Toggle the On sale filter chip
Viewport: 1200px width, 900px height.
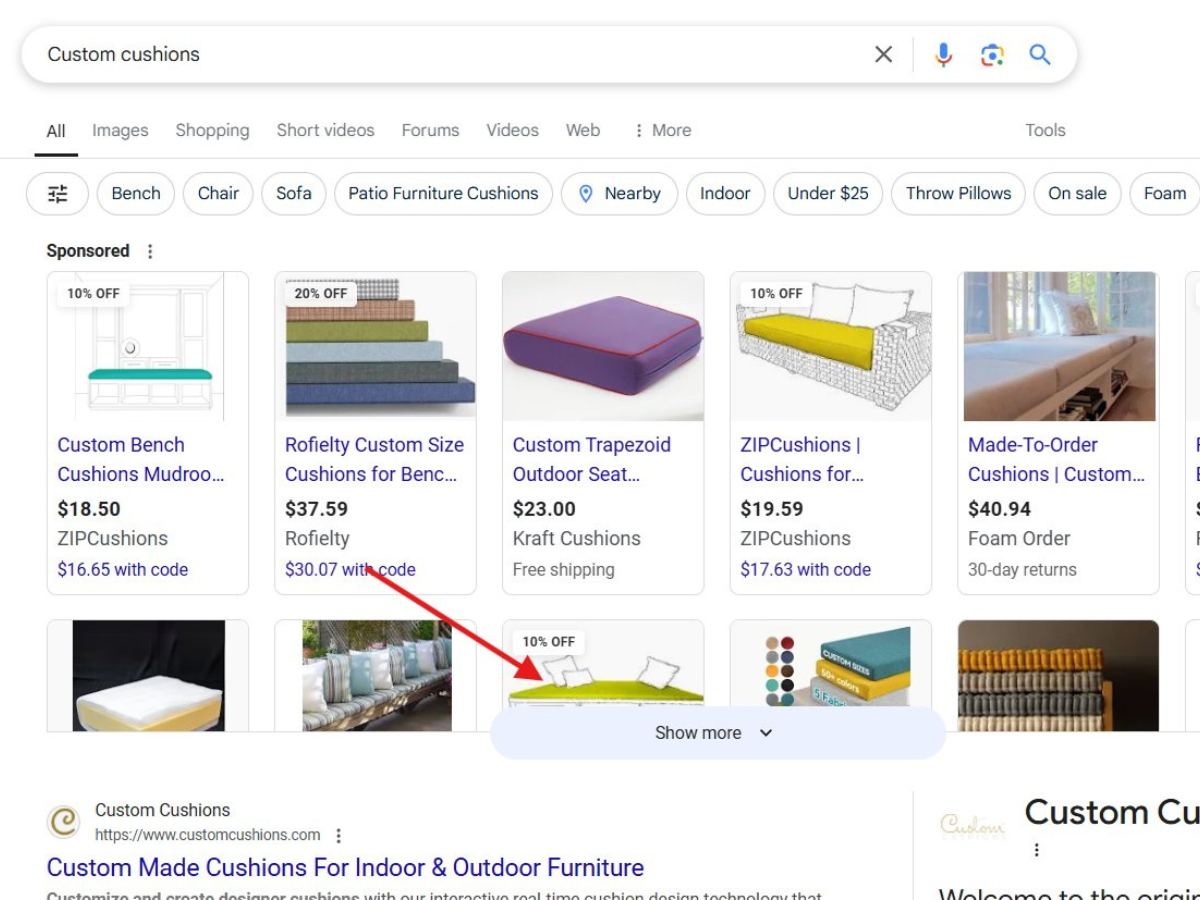(1077, 194)
